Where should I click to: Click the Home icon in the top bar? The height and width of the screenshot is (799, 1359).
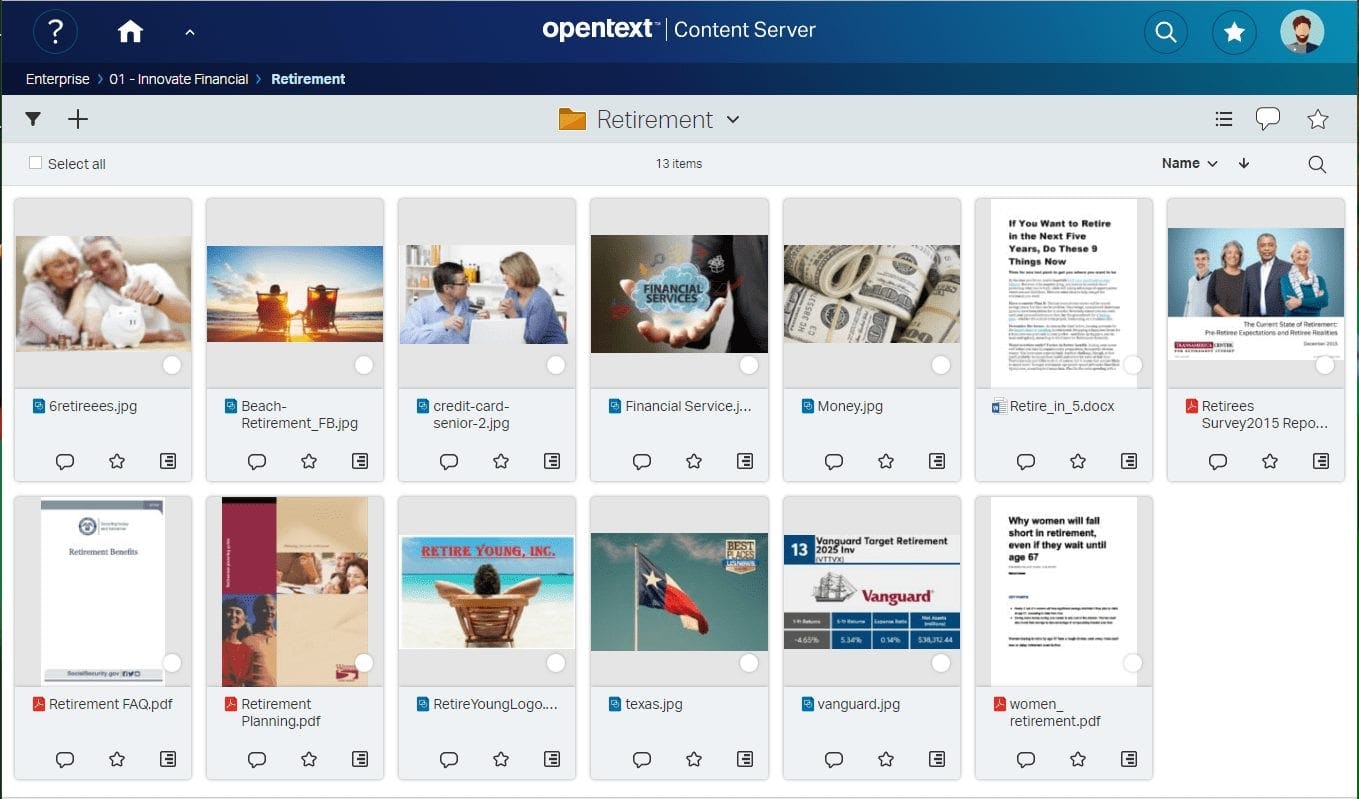click(x=130, y=31)
